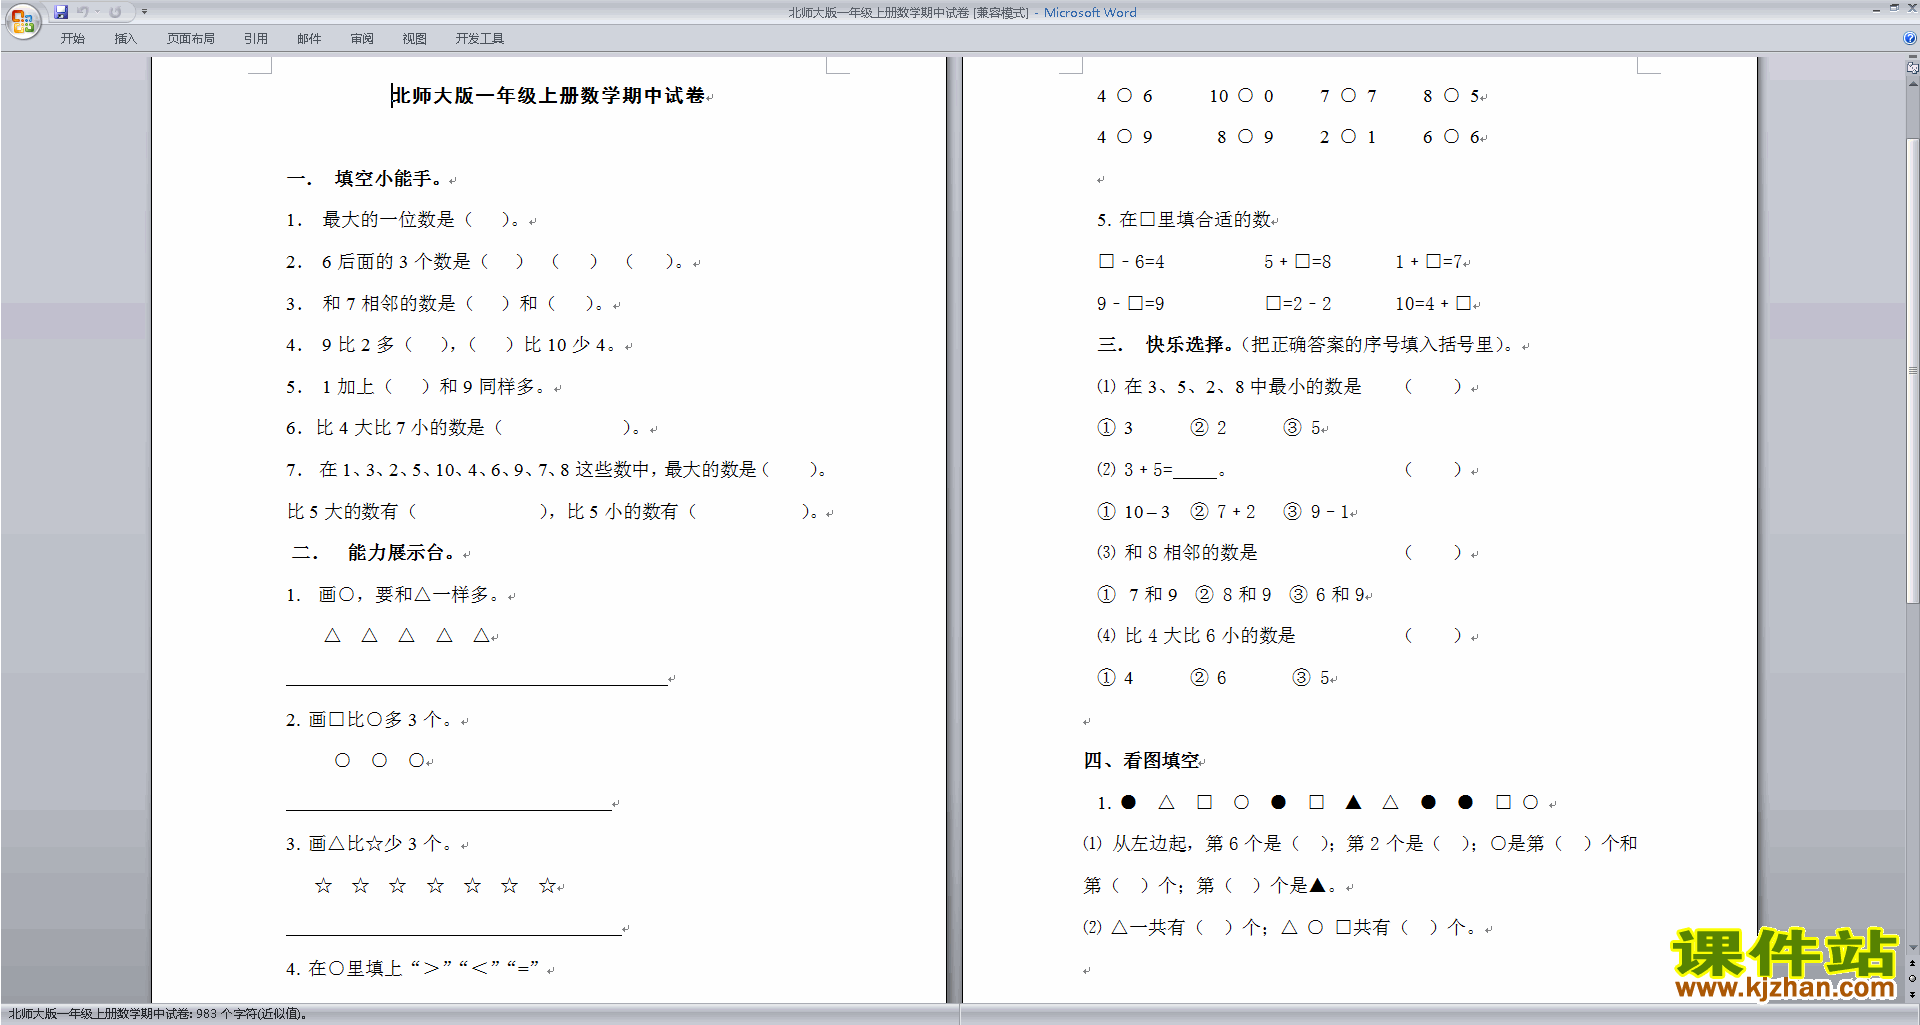Click the Save icon in quick access toolbar
1920x1025 pixels.
pos(61,12)
